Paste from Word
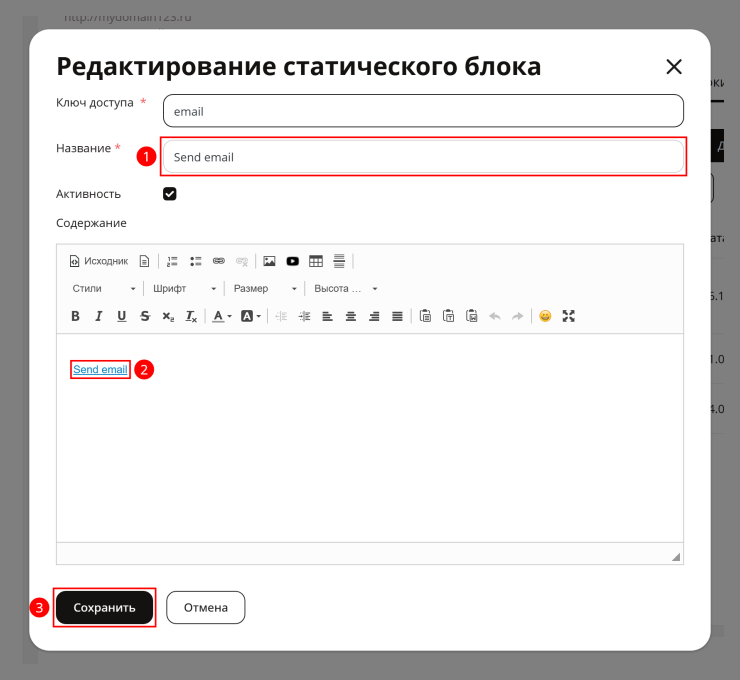 (471, 316)
